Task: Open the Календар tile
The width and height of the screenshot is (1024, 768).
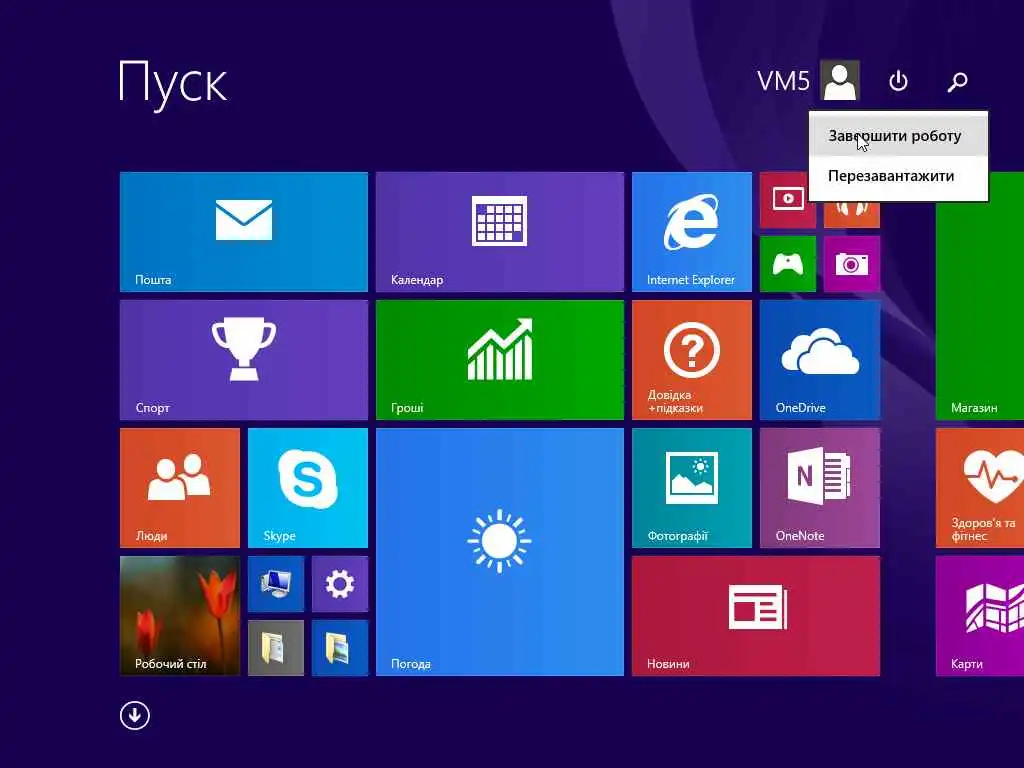Action: 500,232
